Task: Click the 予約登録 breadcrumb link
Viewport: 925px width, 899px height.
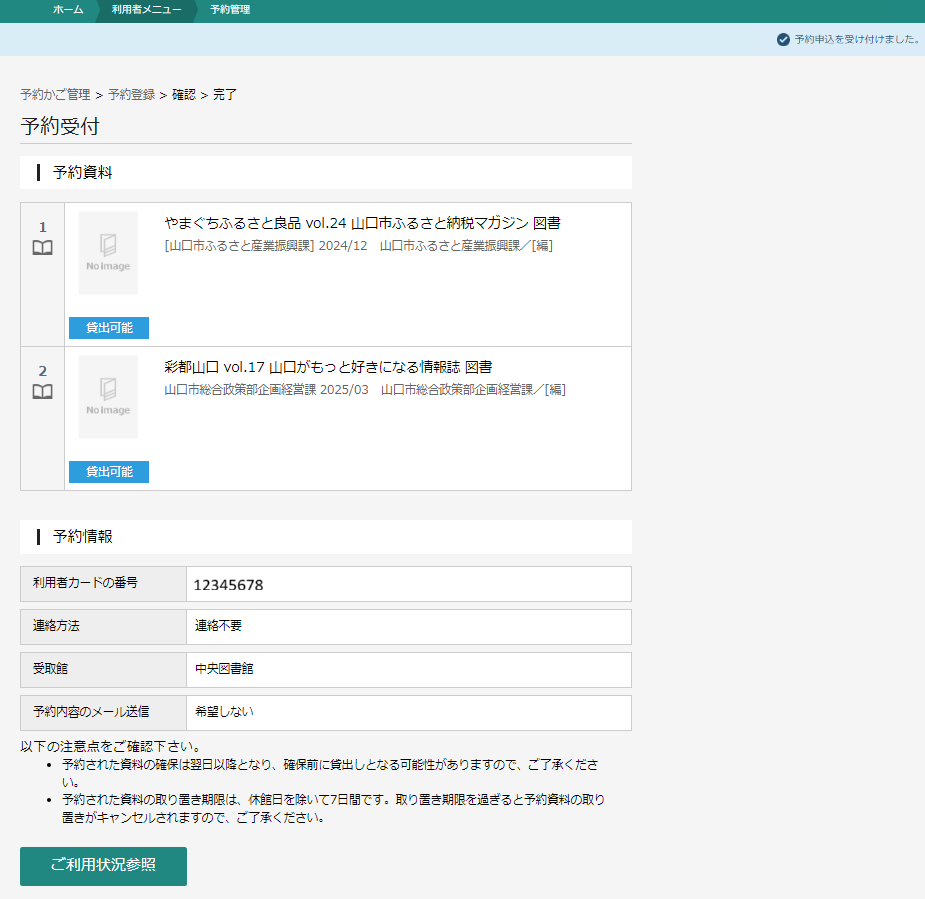Action: [x=131, y=95]
